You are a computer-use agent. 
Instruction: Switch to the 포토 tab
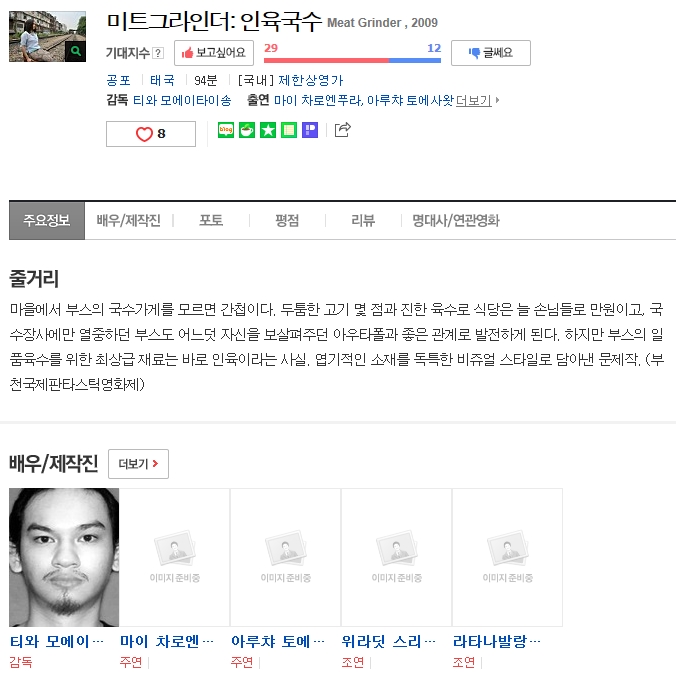coord(211,220)
